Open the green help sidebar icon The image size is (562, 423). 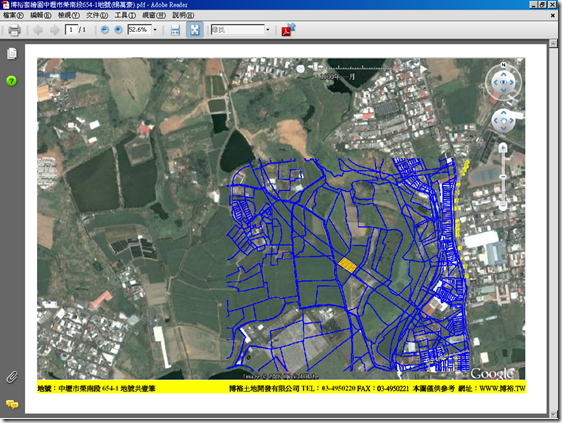click(x=11, y=81)
